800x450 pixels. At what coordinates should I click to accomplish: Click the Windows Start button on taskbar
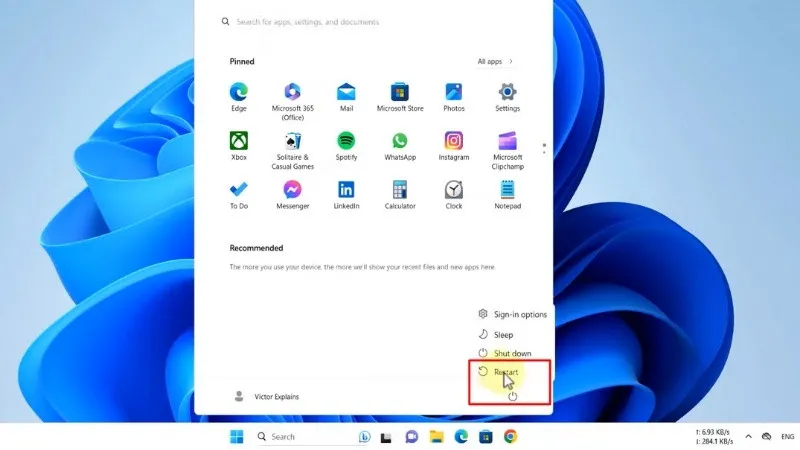click(237, 437)
